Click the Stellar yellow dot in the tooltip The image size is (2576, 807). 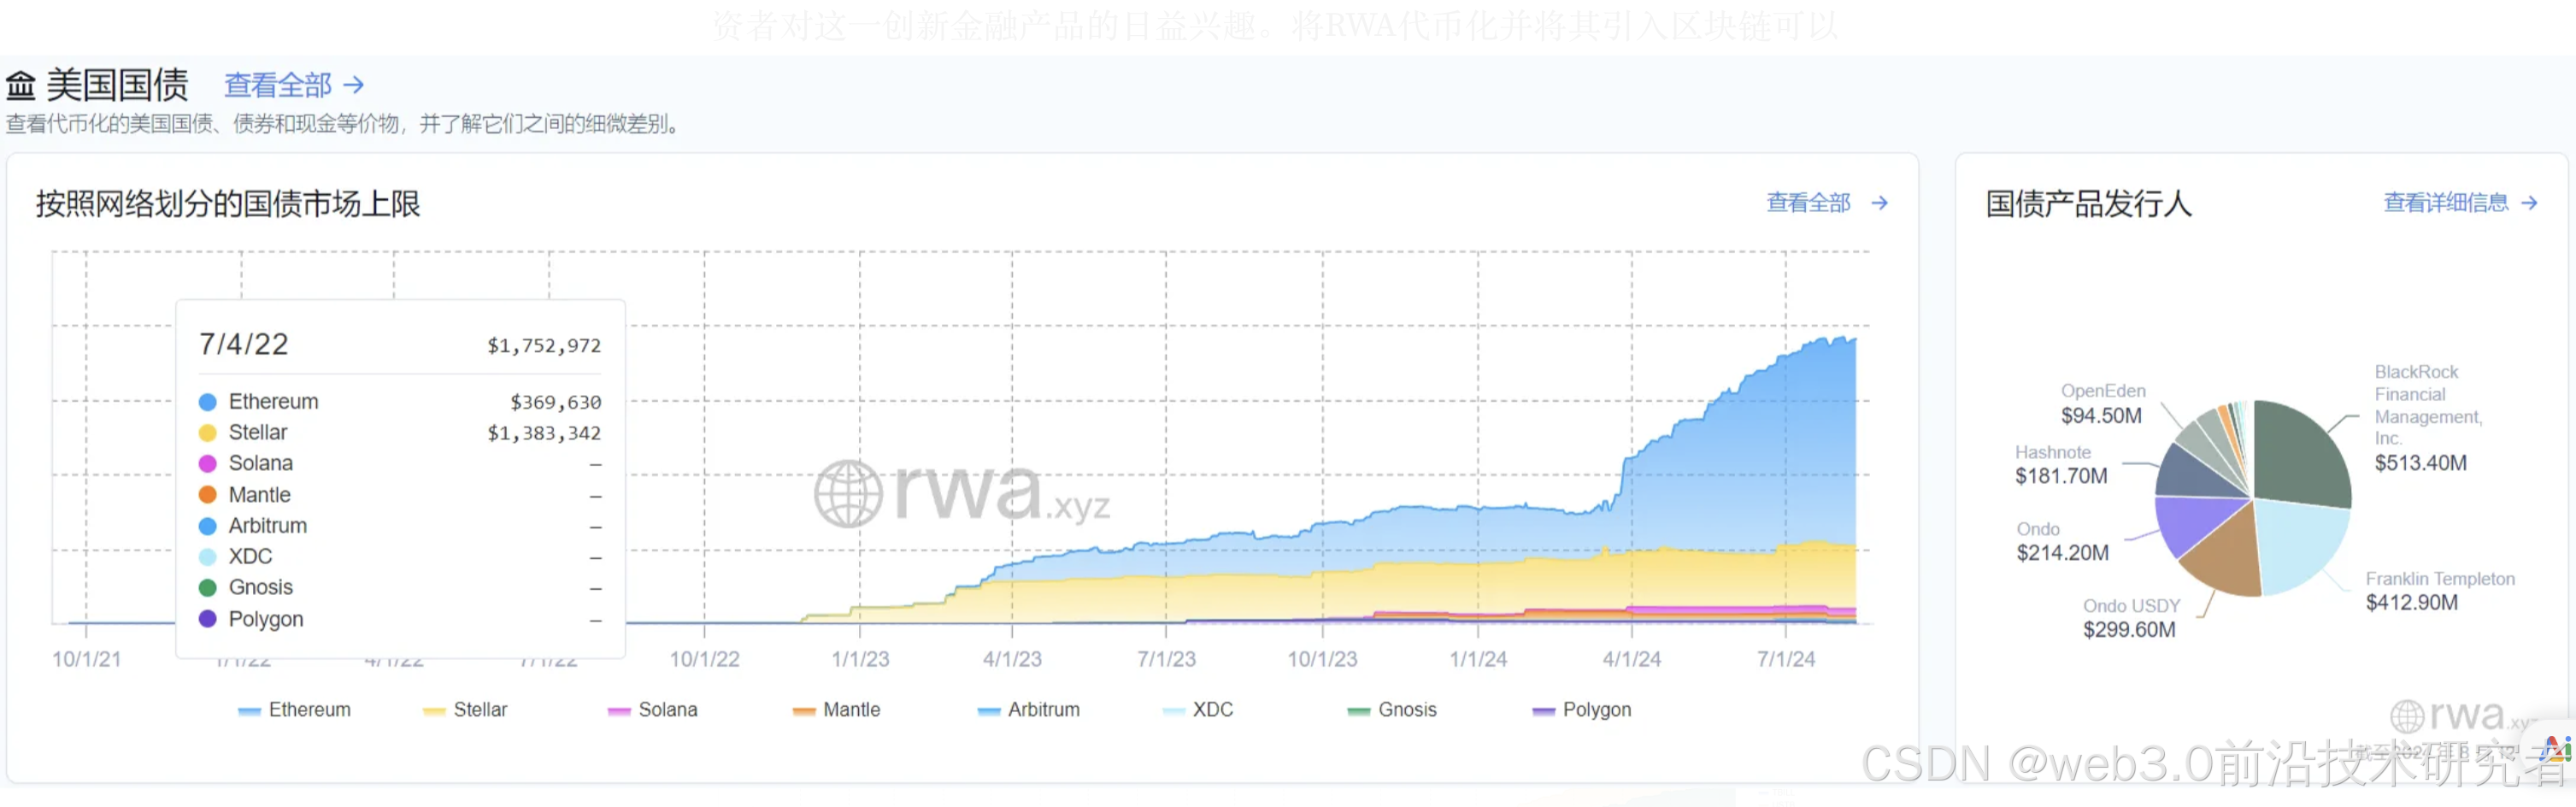208,433
